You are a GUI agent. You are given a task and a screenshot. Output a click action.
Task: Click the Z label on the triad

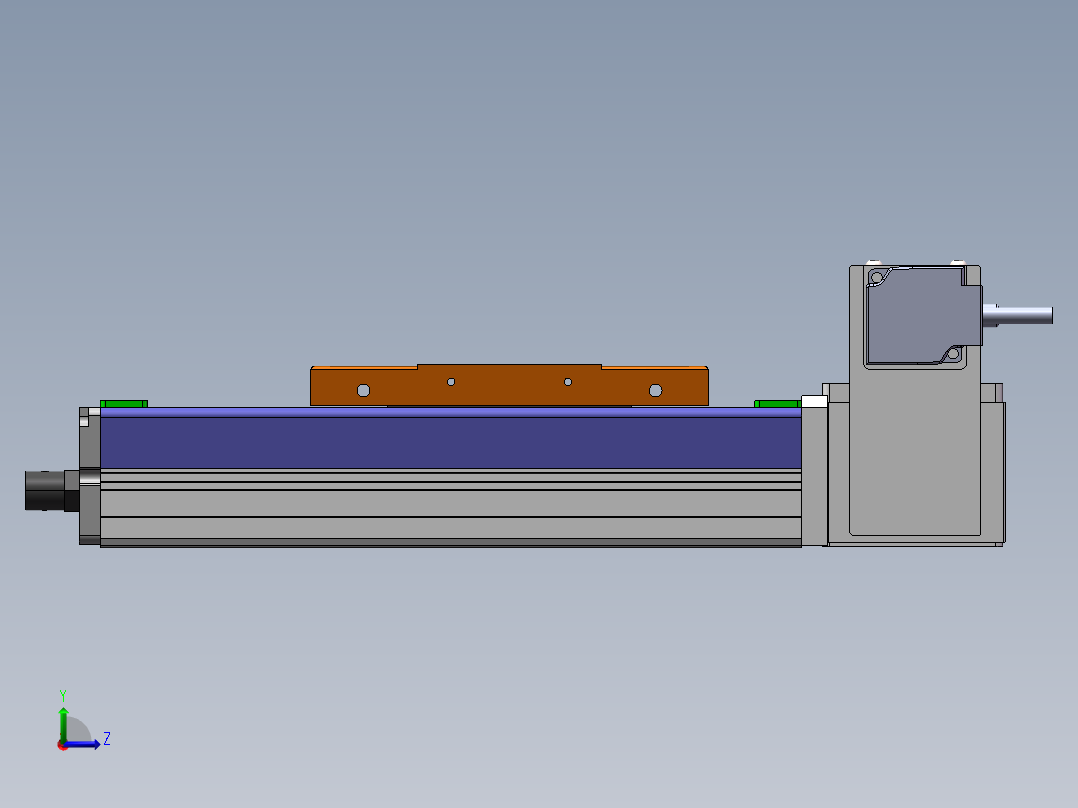[107, 739]
